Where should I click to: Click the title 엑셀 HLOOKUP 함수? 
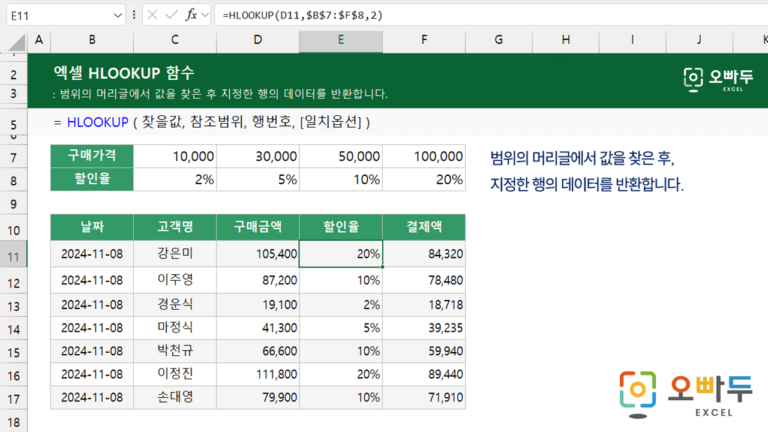[x=124, y=73]
